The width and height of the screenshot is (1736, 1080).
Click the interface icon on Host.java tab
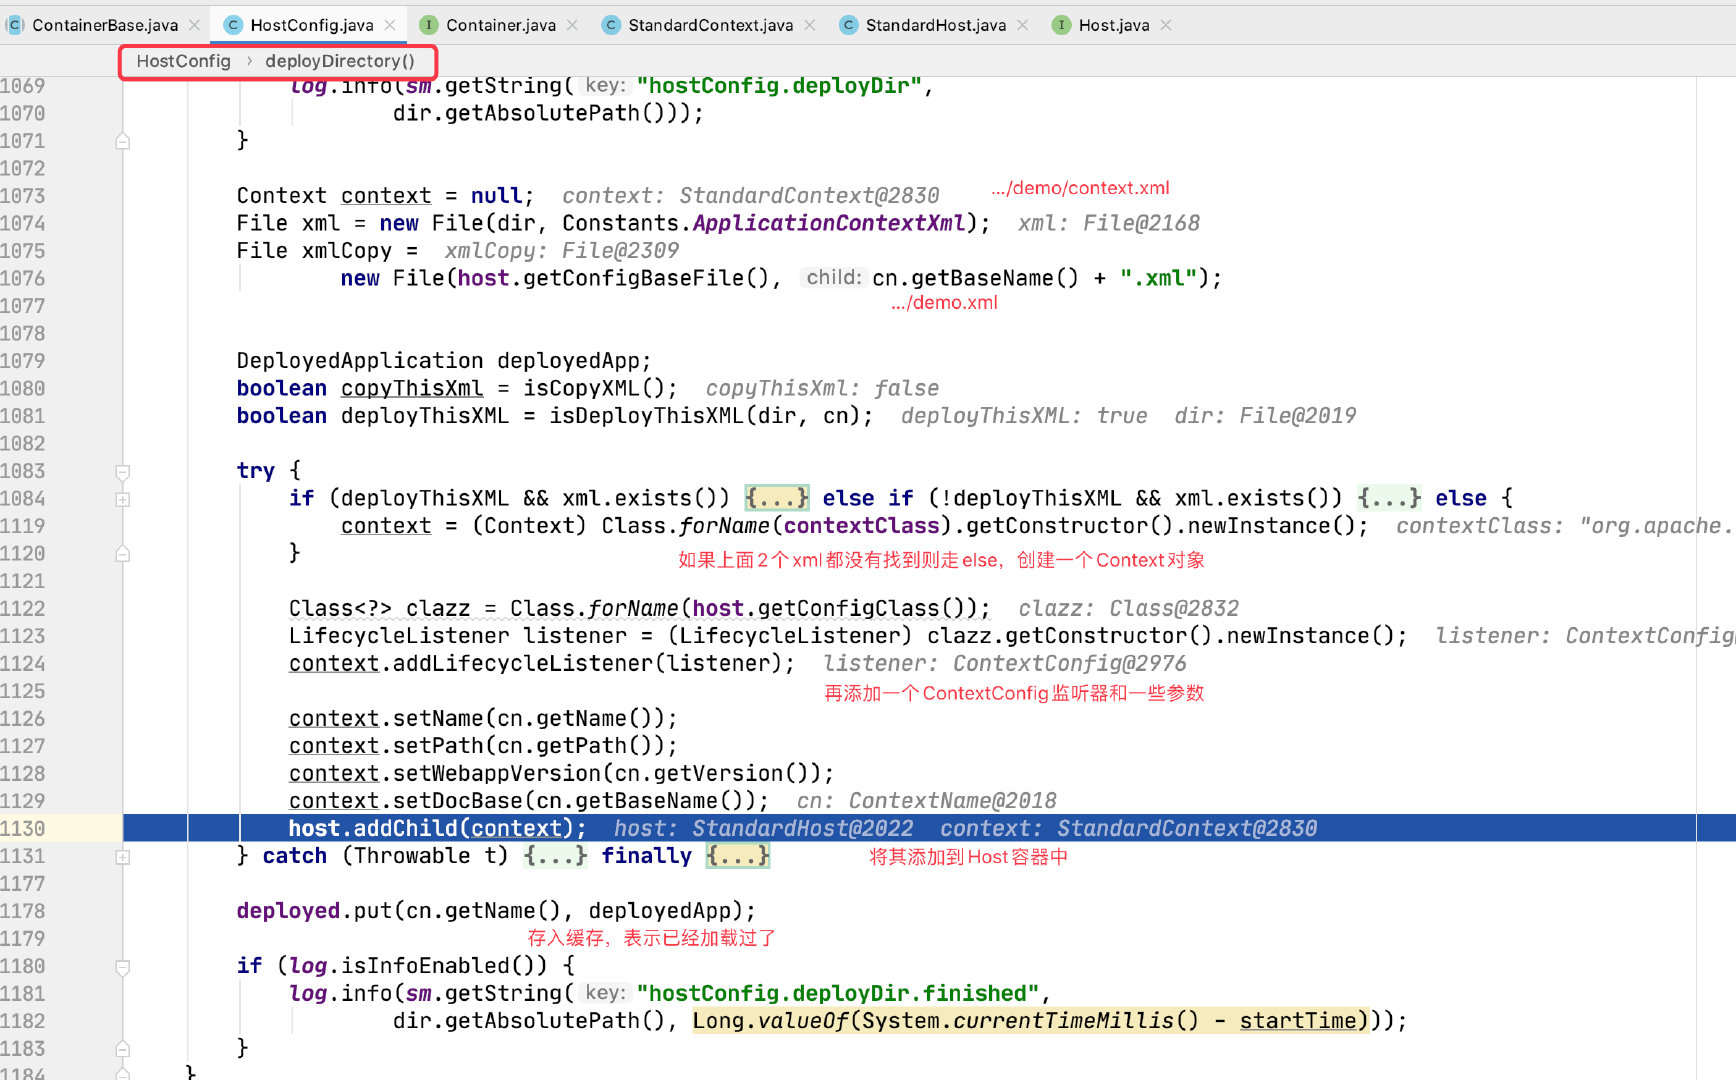pyautogui.click(x=1061, y=25)
